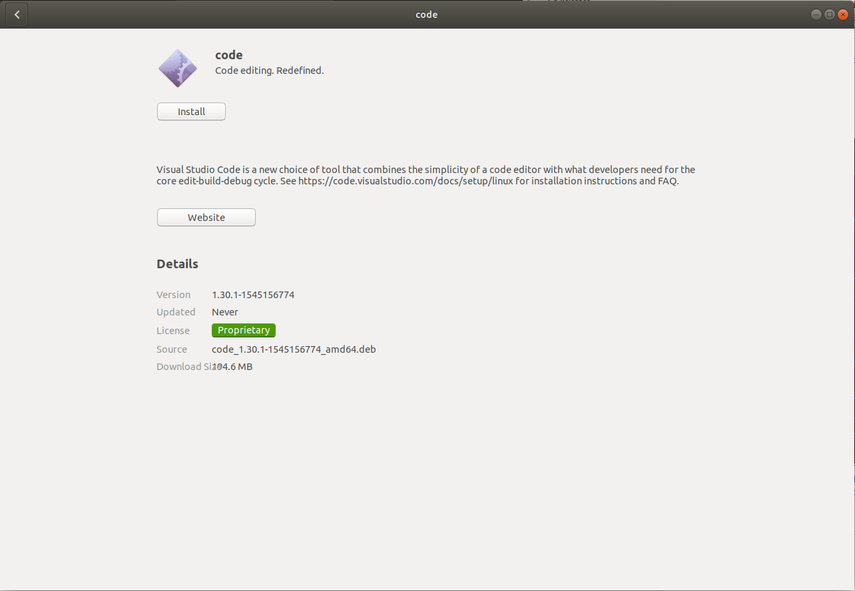The height and width of the screenshot is (591, 855).
Task: Click the Updated value 'Never'
Action: 224,312
